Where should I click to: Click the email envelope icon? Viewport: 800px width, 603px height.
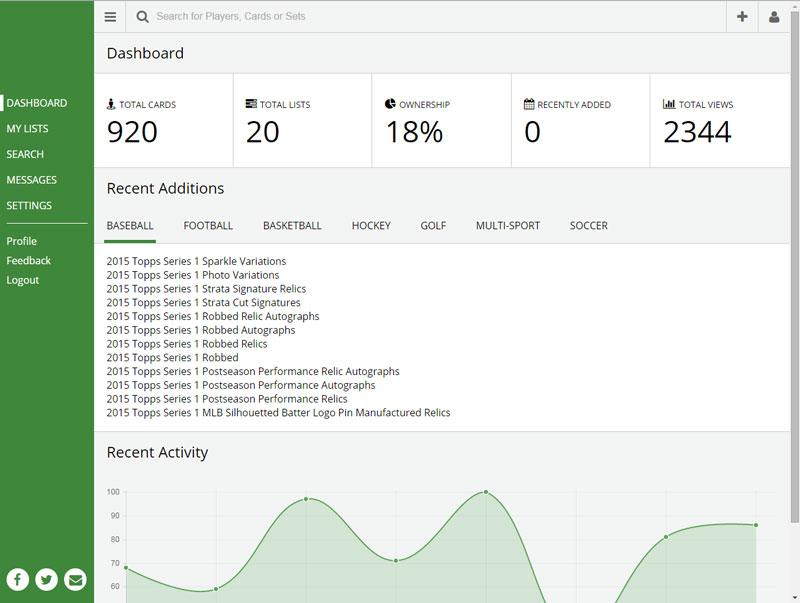(75, 580)
